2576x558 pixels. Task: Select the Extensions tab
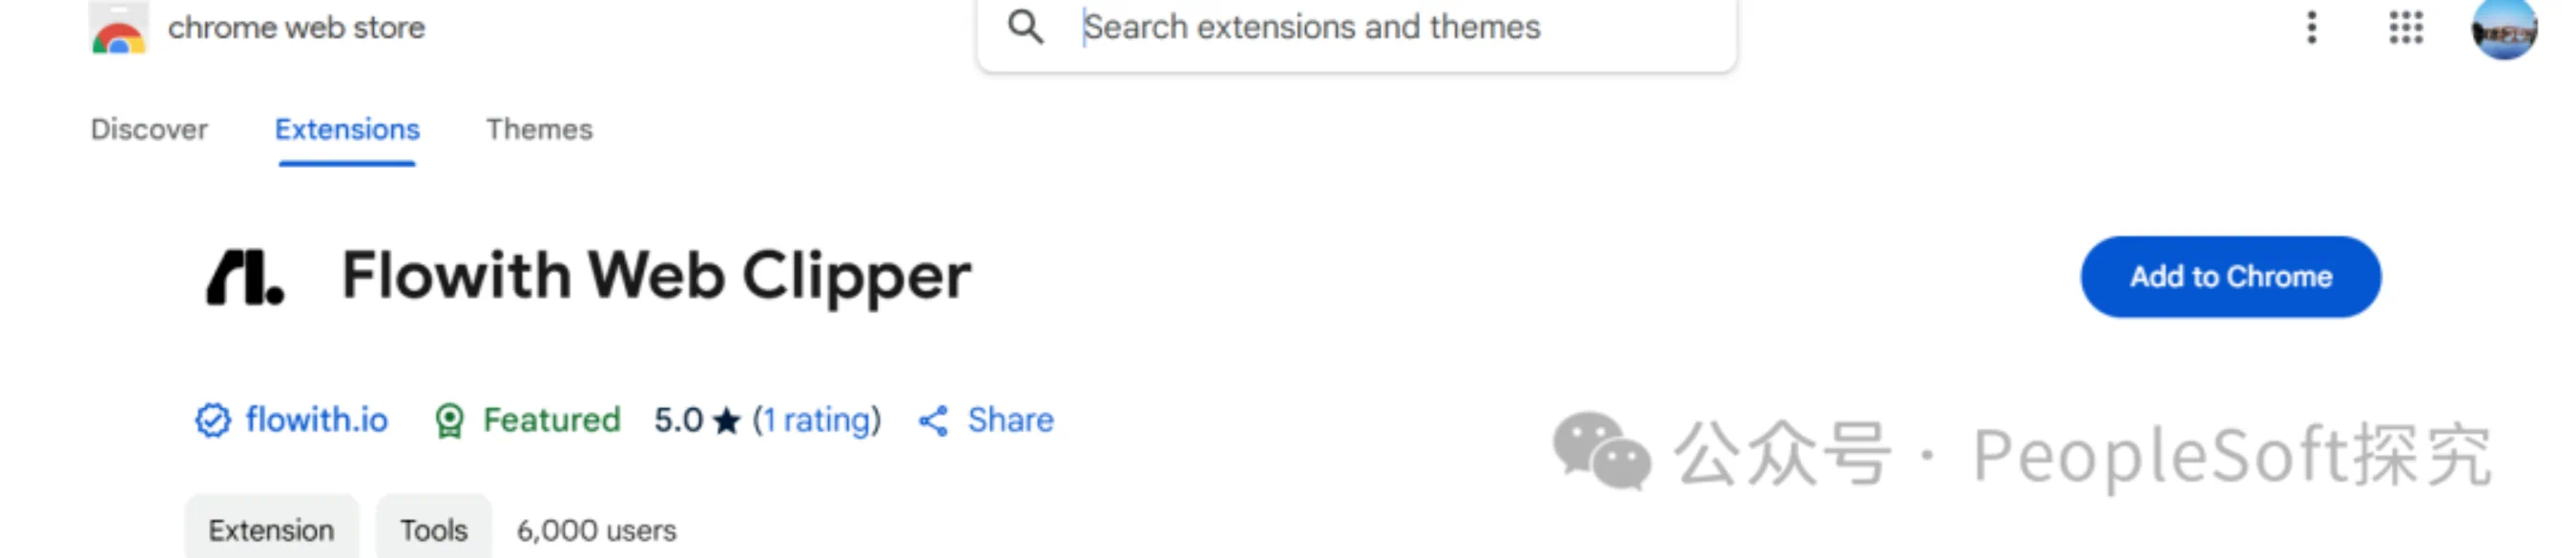click(x=347, y=130)
